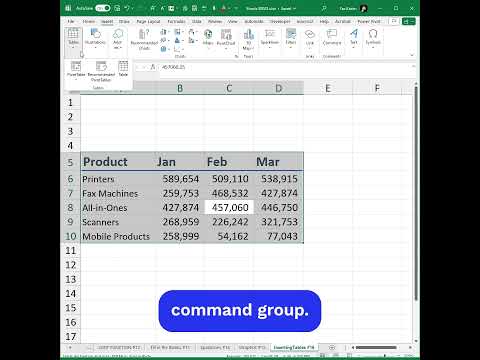Open the Symbols dropdown
The width and height of the screenshot is (480, 360).
coord(373,37)
